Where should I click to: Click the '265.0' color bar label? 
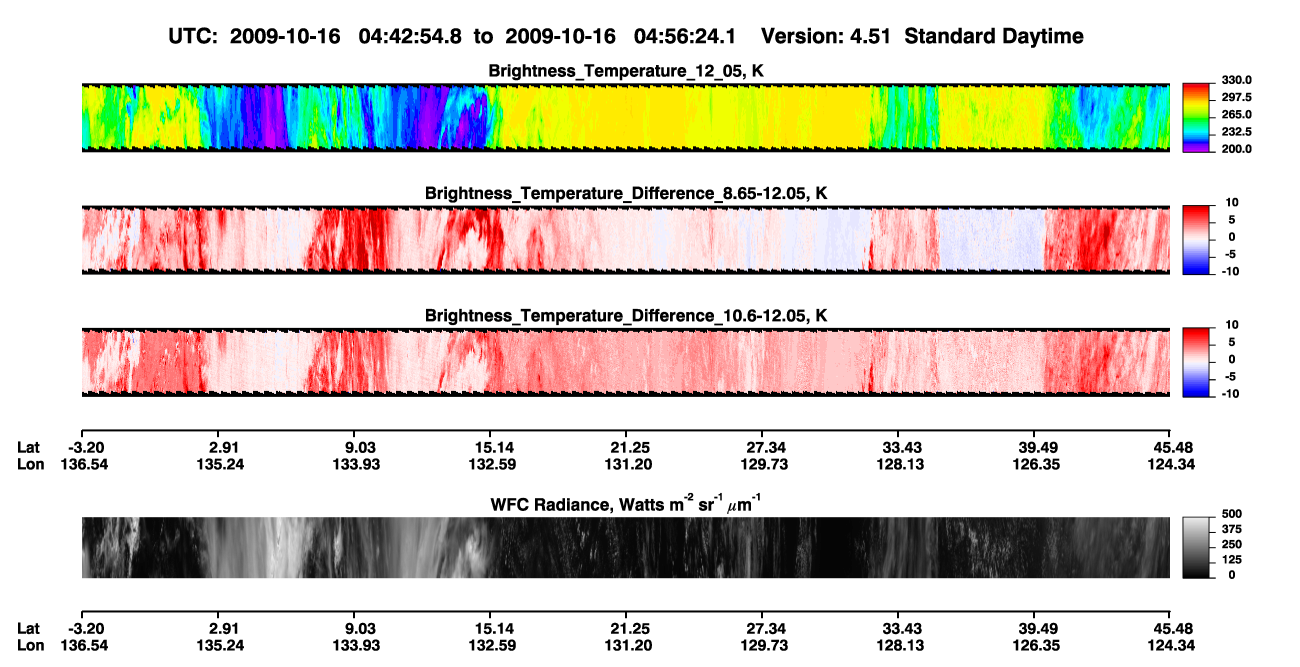[x=1237, y=114]
